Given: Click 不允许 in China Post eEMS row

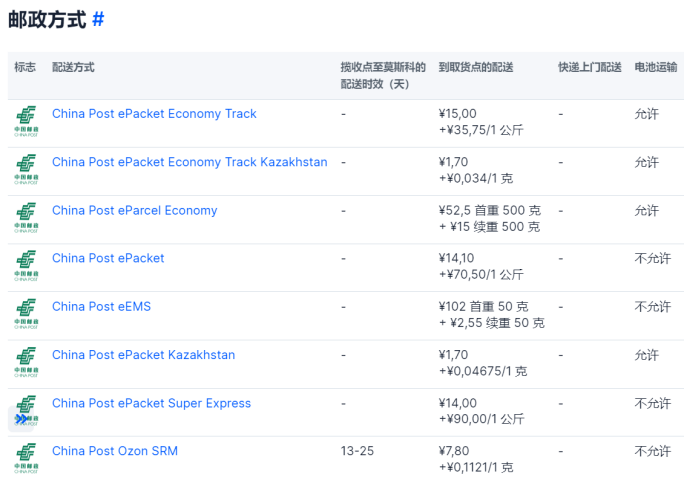Looking at the screenshot, I should pos(653,307).
